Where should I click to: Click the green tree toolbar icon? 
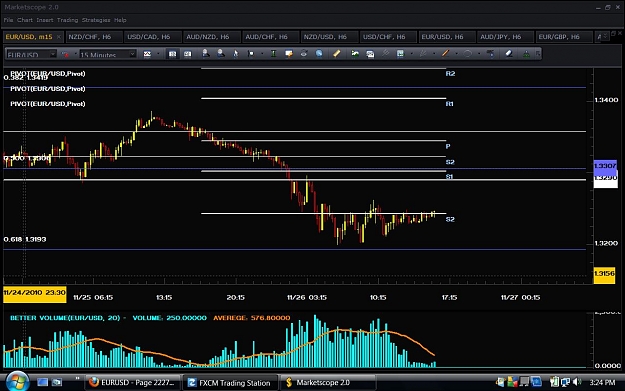[527, 53]
